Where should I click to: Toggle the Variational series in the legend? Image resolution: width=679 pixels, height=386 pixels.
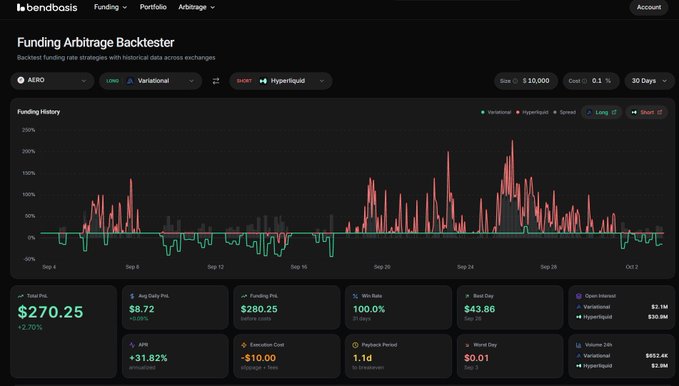coord(496,112)
